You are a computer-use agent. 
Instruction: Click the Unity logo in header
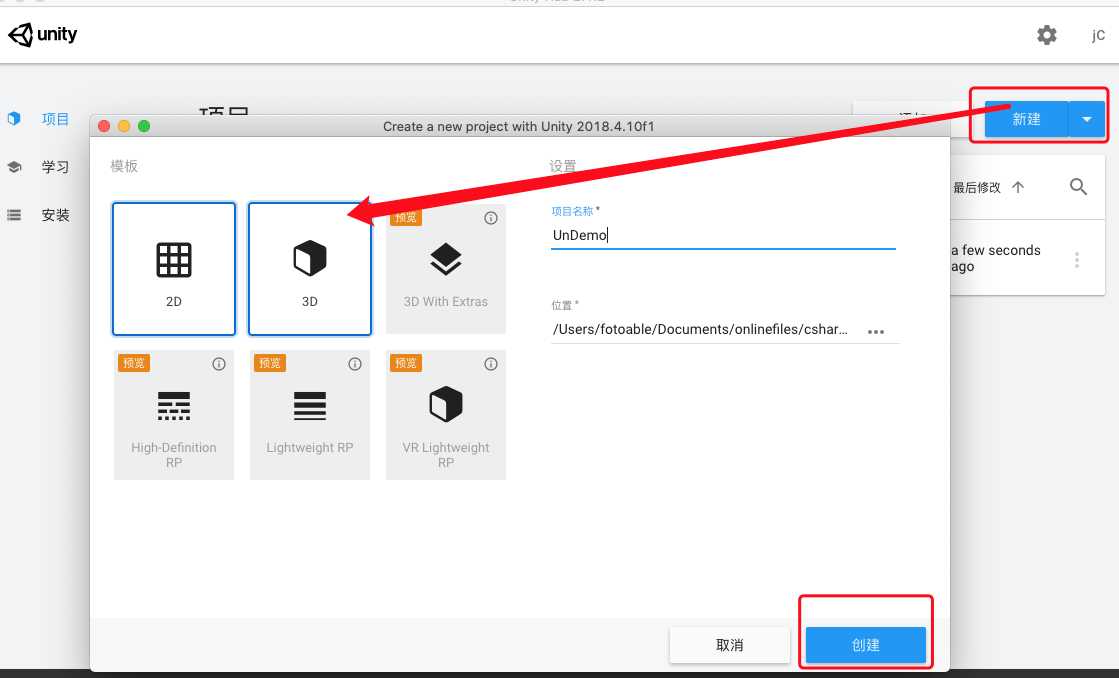[x=43, y=34]
